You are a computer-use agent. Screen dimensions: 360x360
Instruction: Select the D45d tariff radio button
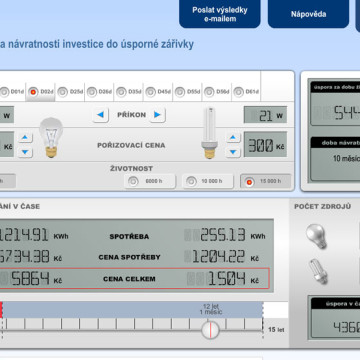(151, 92)
